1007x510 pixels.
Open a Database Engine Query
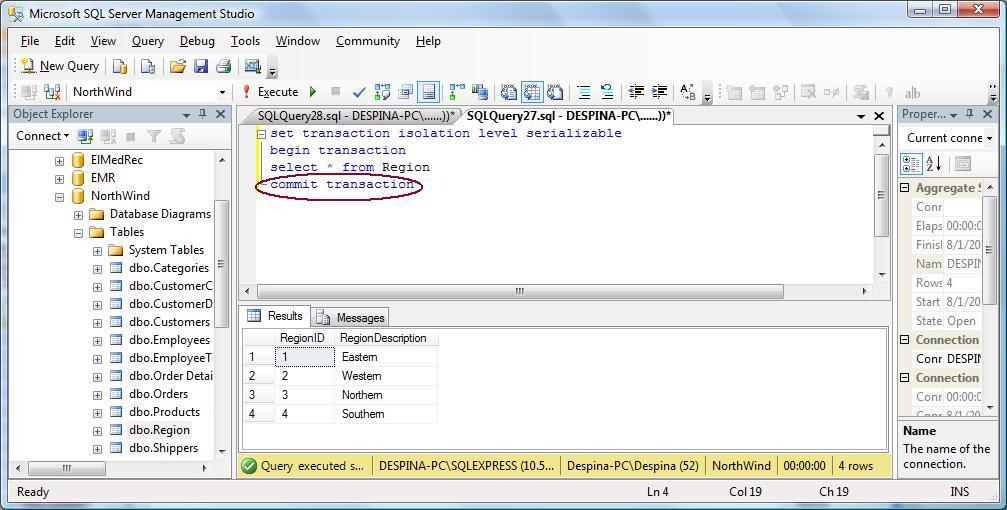[119, 66]
